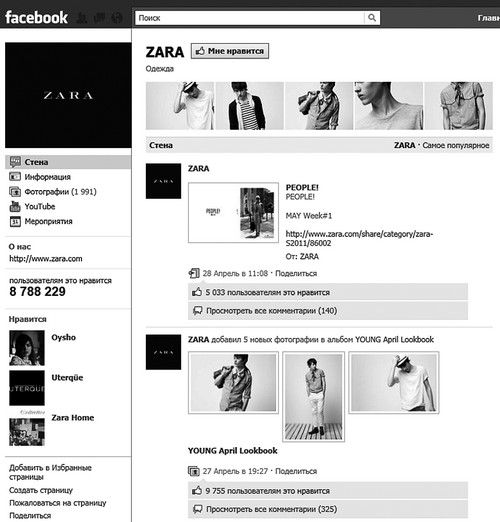This screenshot has width=500, height=522.
Task: Click the YouTube icon in sidebar
Action: (15, 207)
